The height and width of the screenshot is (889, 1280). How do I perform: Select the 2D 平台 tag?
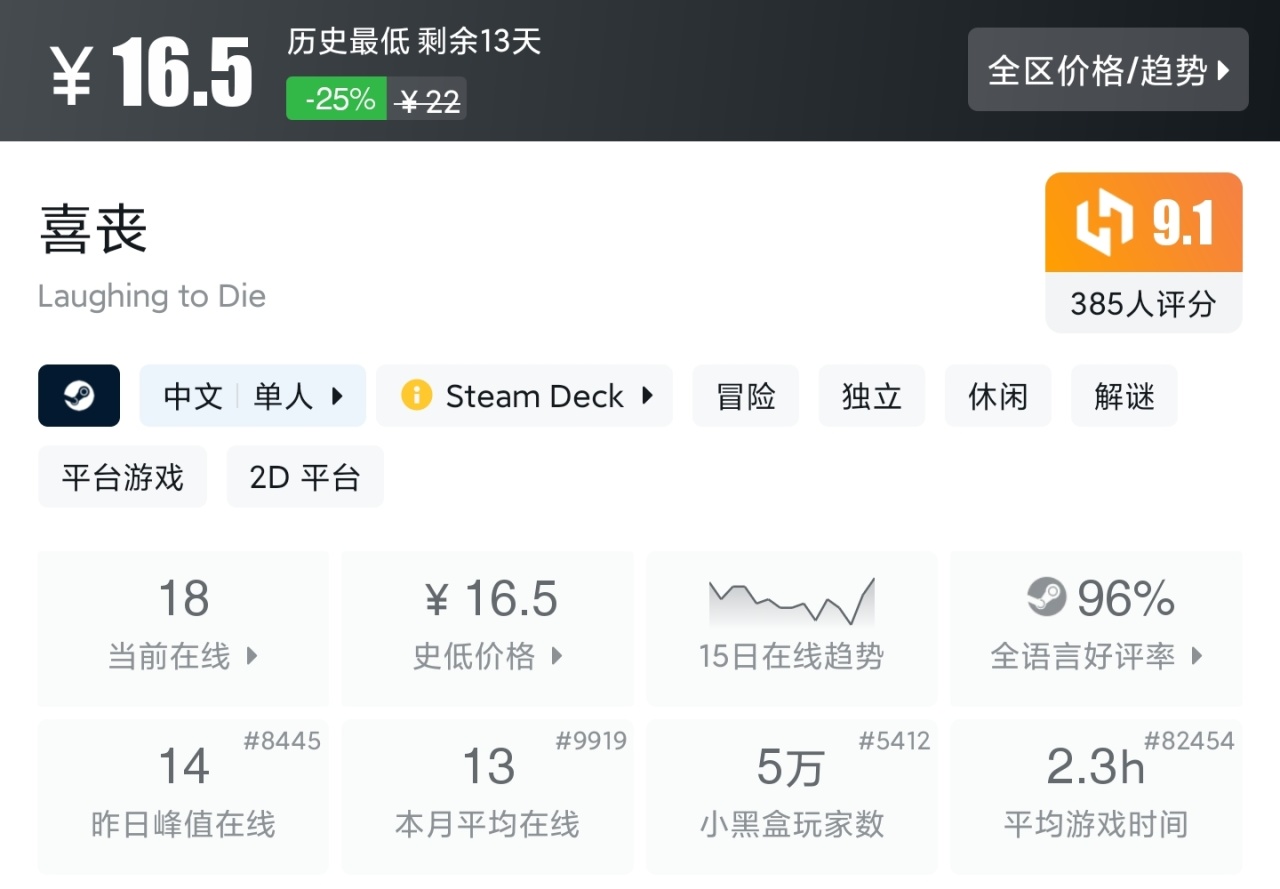(305, 477)
